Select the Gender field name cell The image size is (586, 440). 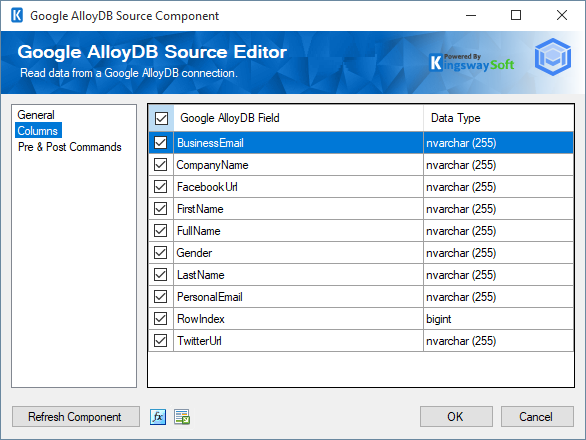(x=299, y=253)
